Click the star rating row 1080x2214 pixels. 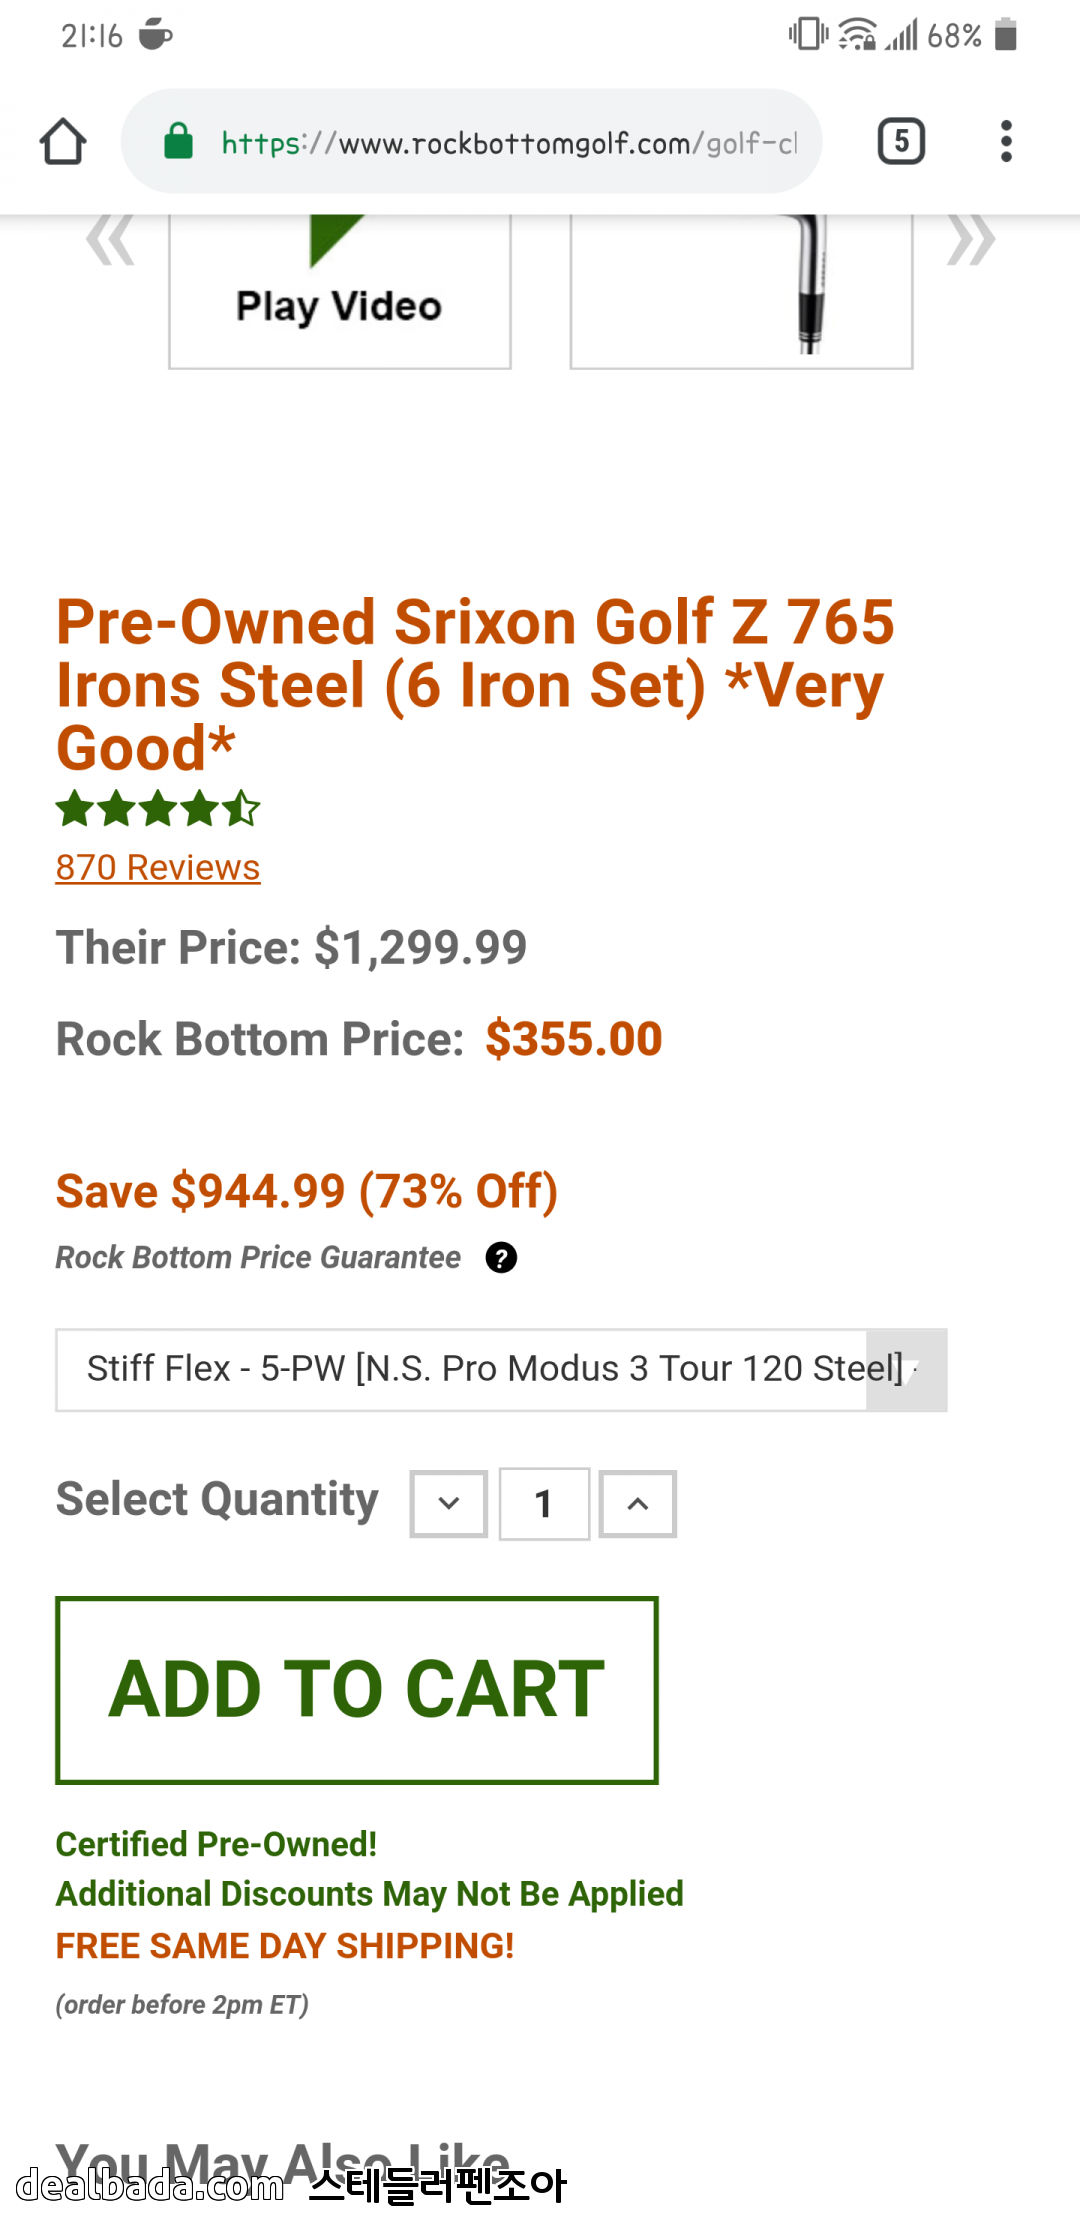click(158, 809)
